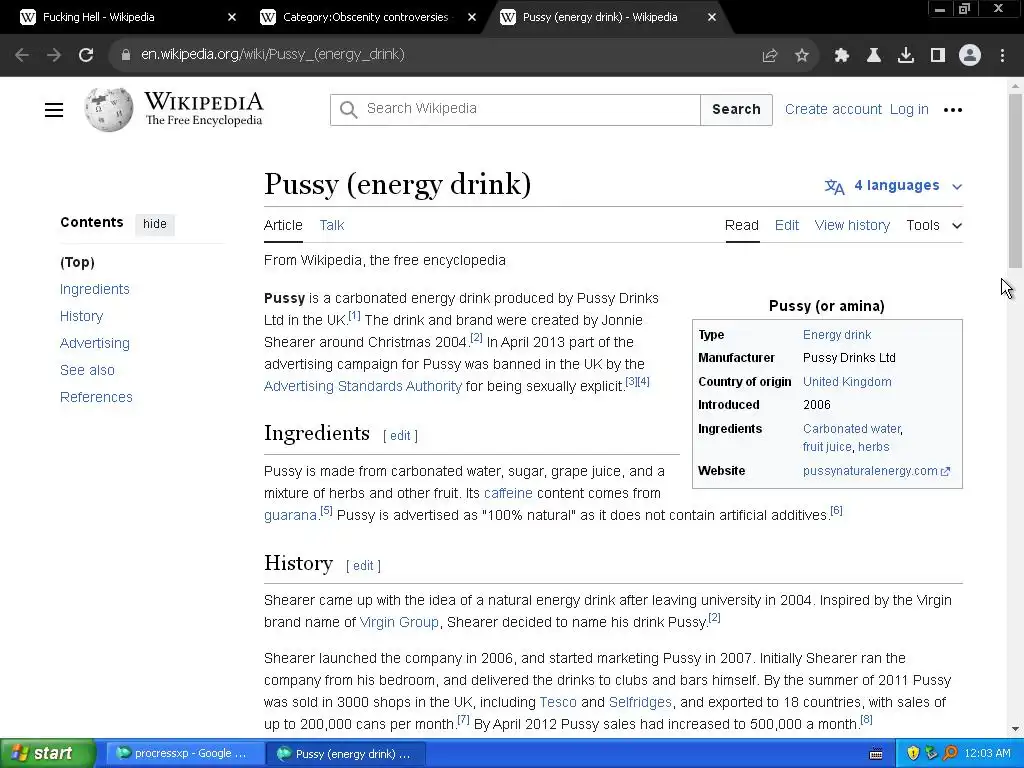Open the Energy drink infobox link
Screen dimensions: 1024x768
(x=837, y=335)
